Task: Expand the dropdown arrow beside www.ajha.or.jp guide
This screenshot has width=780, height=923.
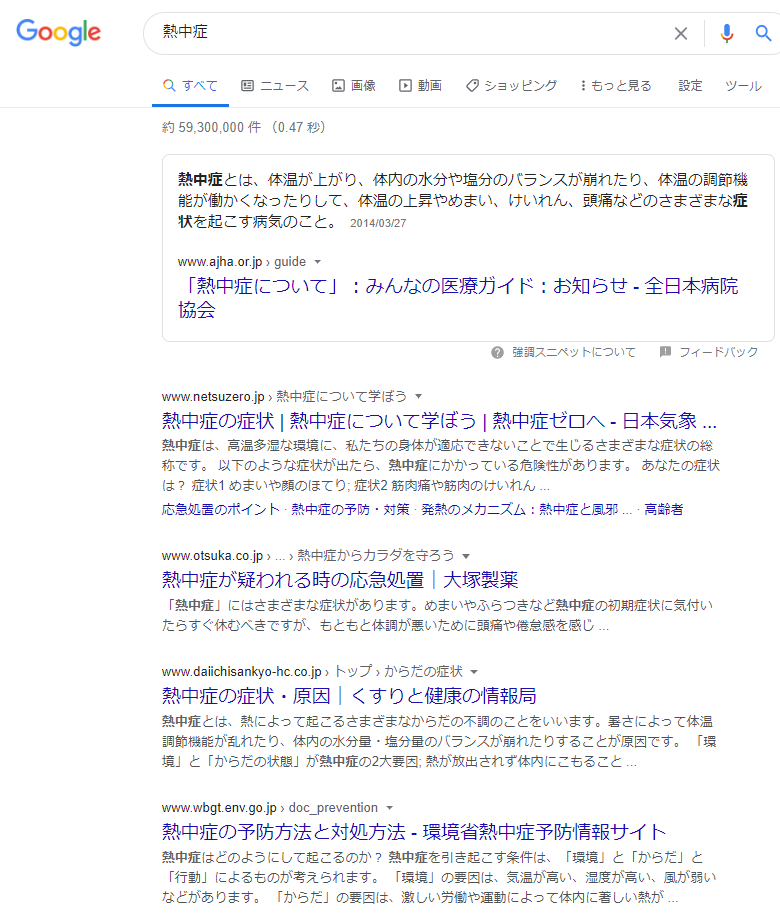Action: 318,262
